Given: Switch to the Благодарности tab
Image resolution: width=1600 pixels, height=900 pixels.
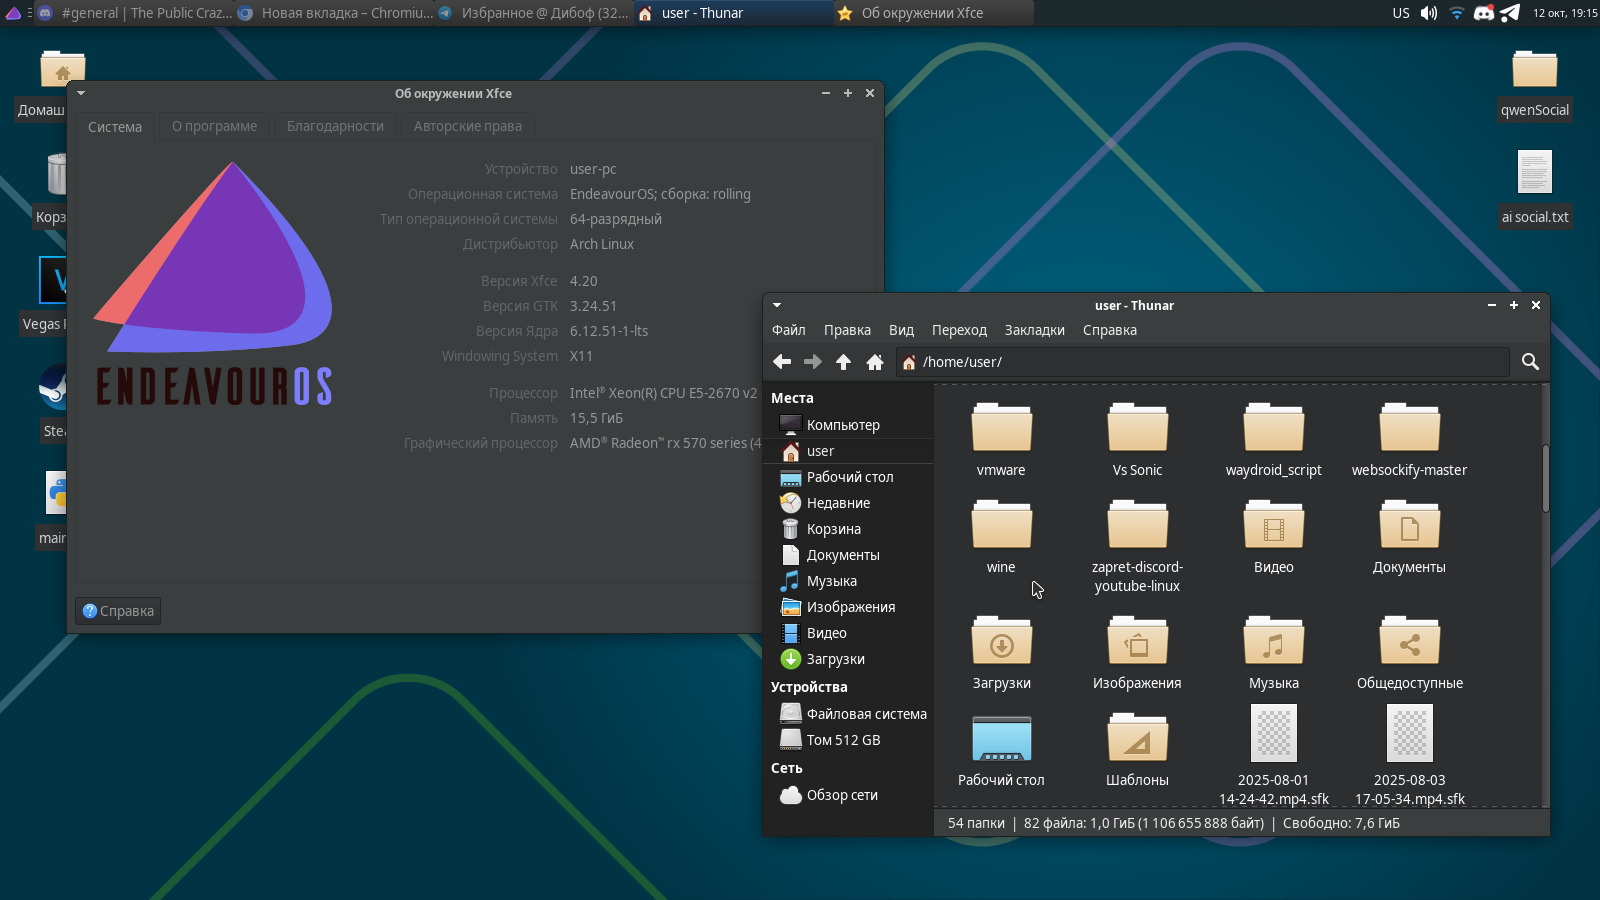Looking at the screenshot, I should [x=335, y=126].
